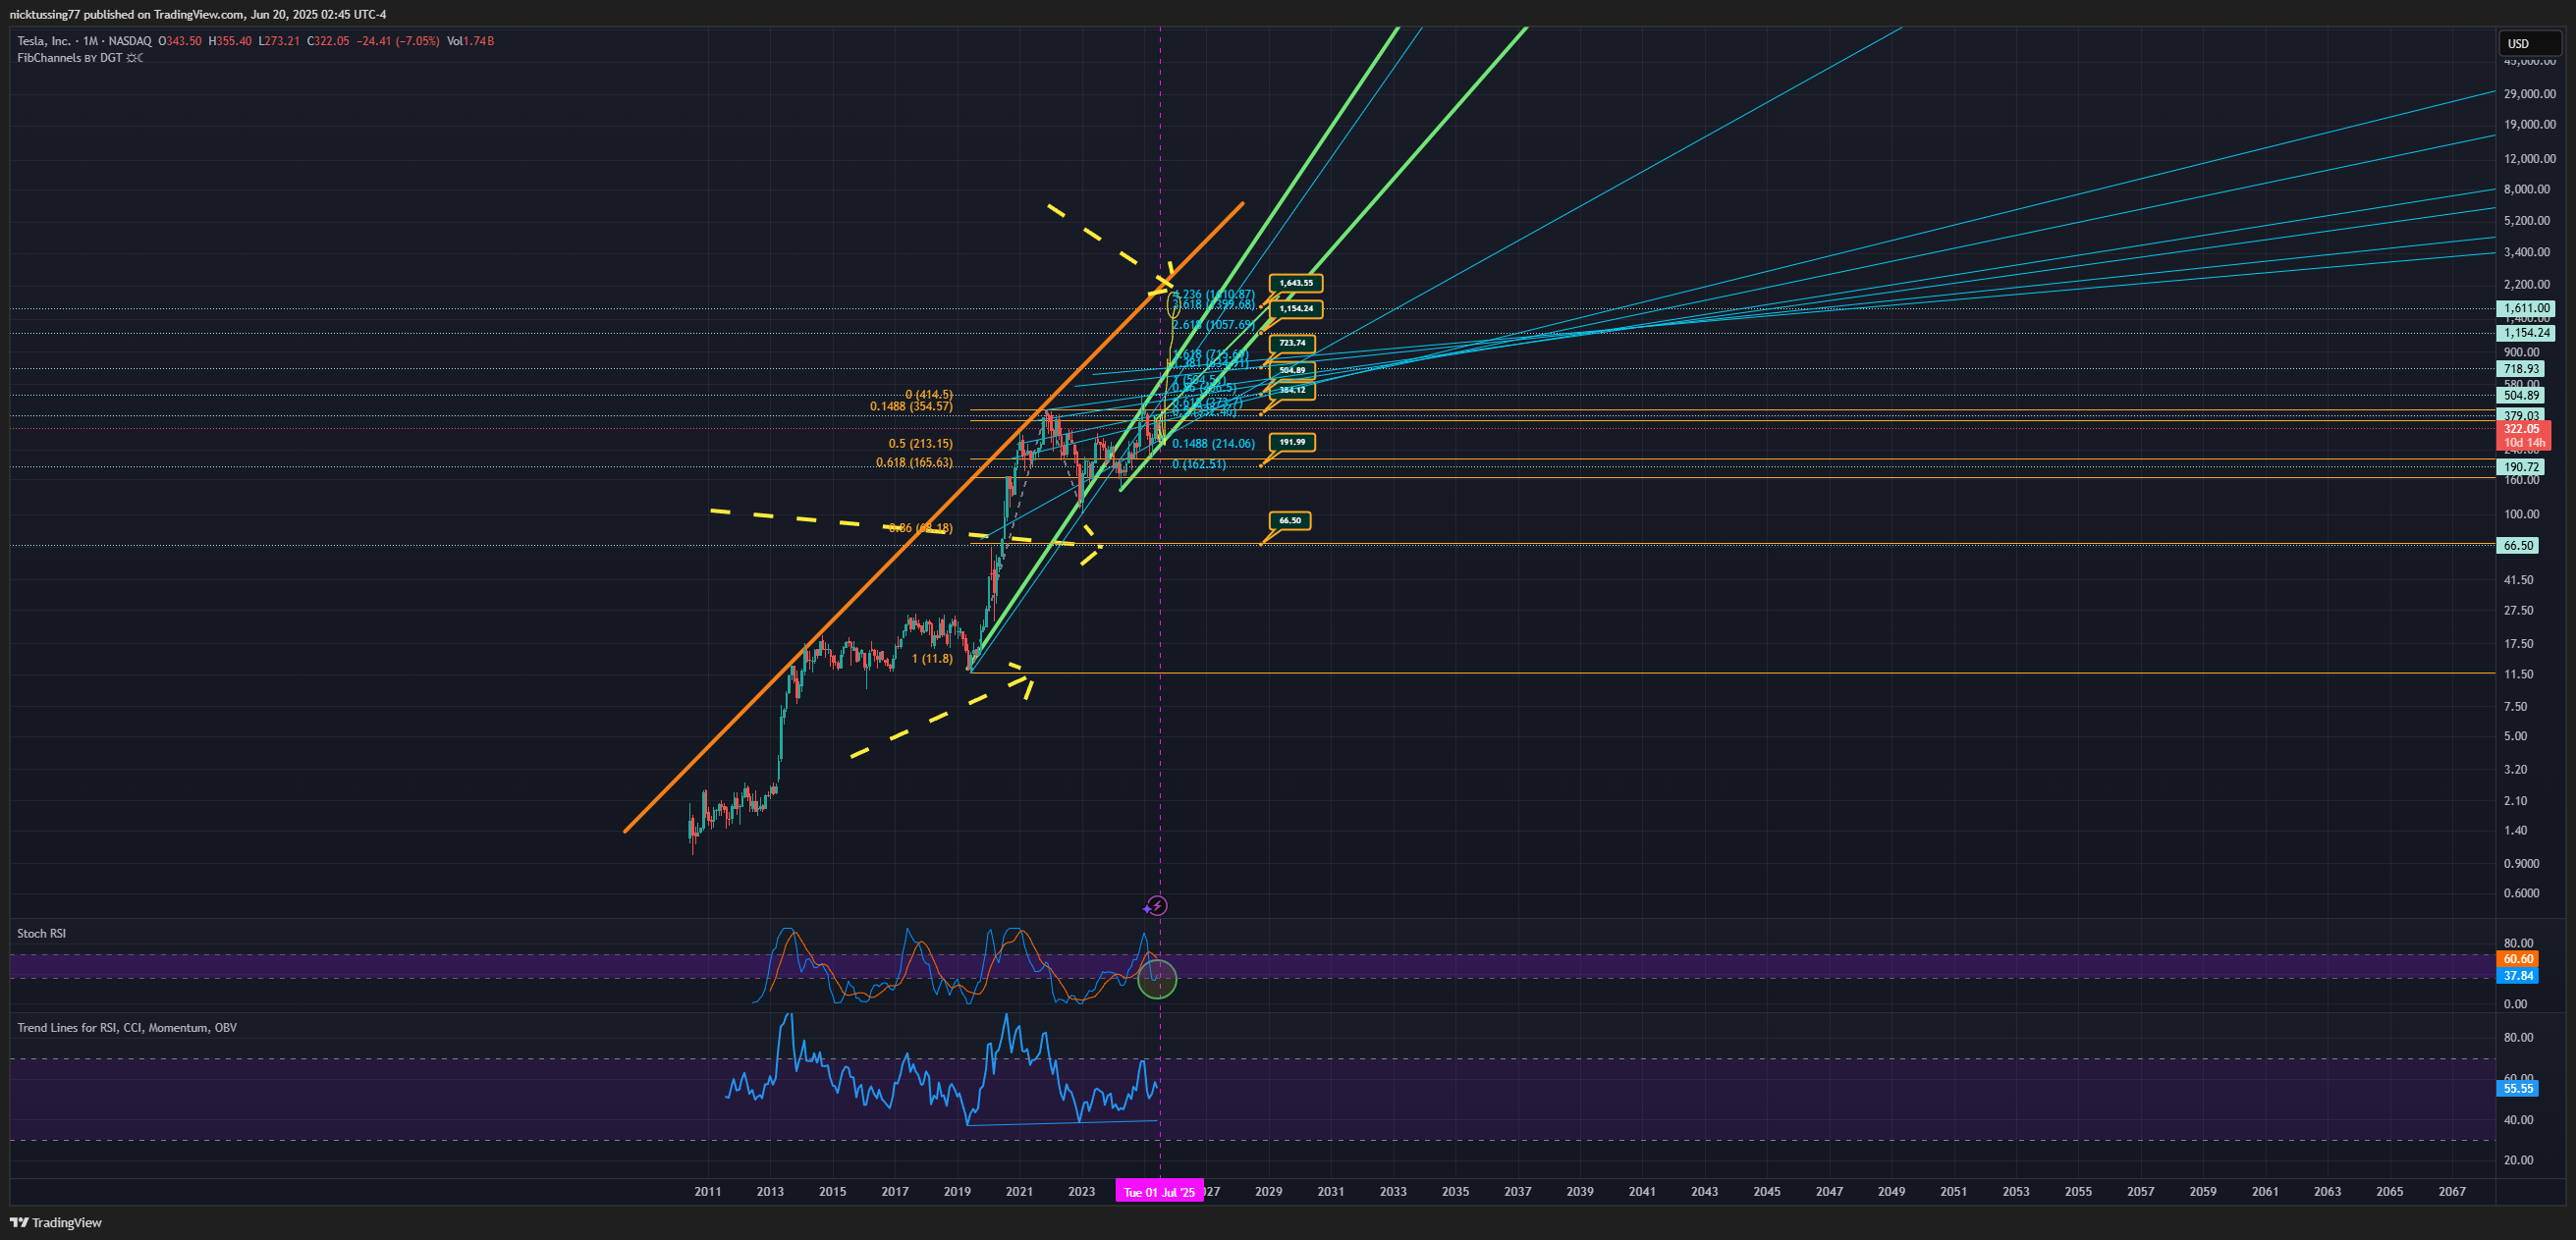Viewport: 2576px width, 1240px height.
Task: Click the purple lightning bolt icon above Stoch RSI
Action: tap(1157, 906)
